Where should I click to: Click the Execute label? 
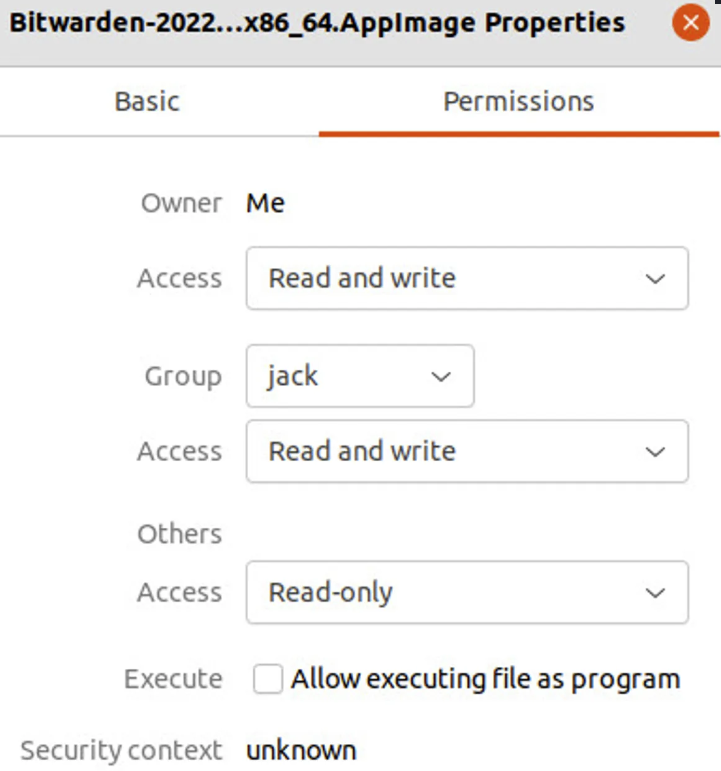pos(173,680)
